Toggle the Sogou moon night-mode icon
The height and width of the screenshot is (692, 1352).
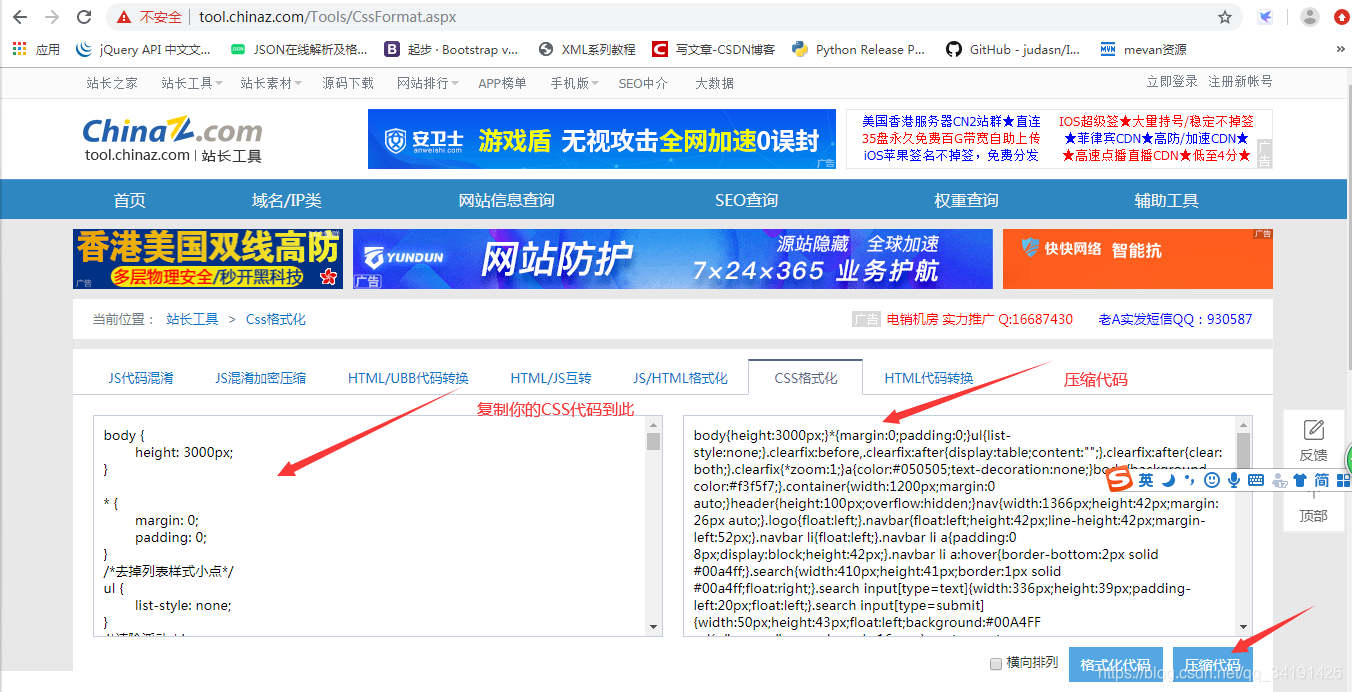[x=1166, y=480]
